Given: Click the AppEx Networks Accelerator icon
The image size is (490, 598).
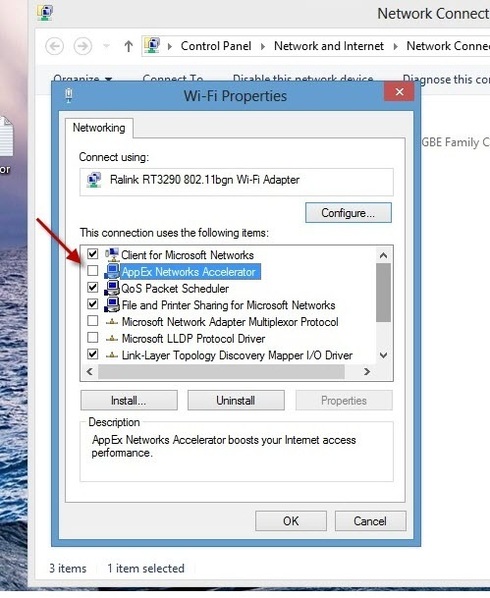Looking at the screenshot, I should [x=112, y=271].
